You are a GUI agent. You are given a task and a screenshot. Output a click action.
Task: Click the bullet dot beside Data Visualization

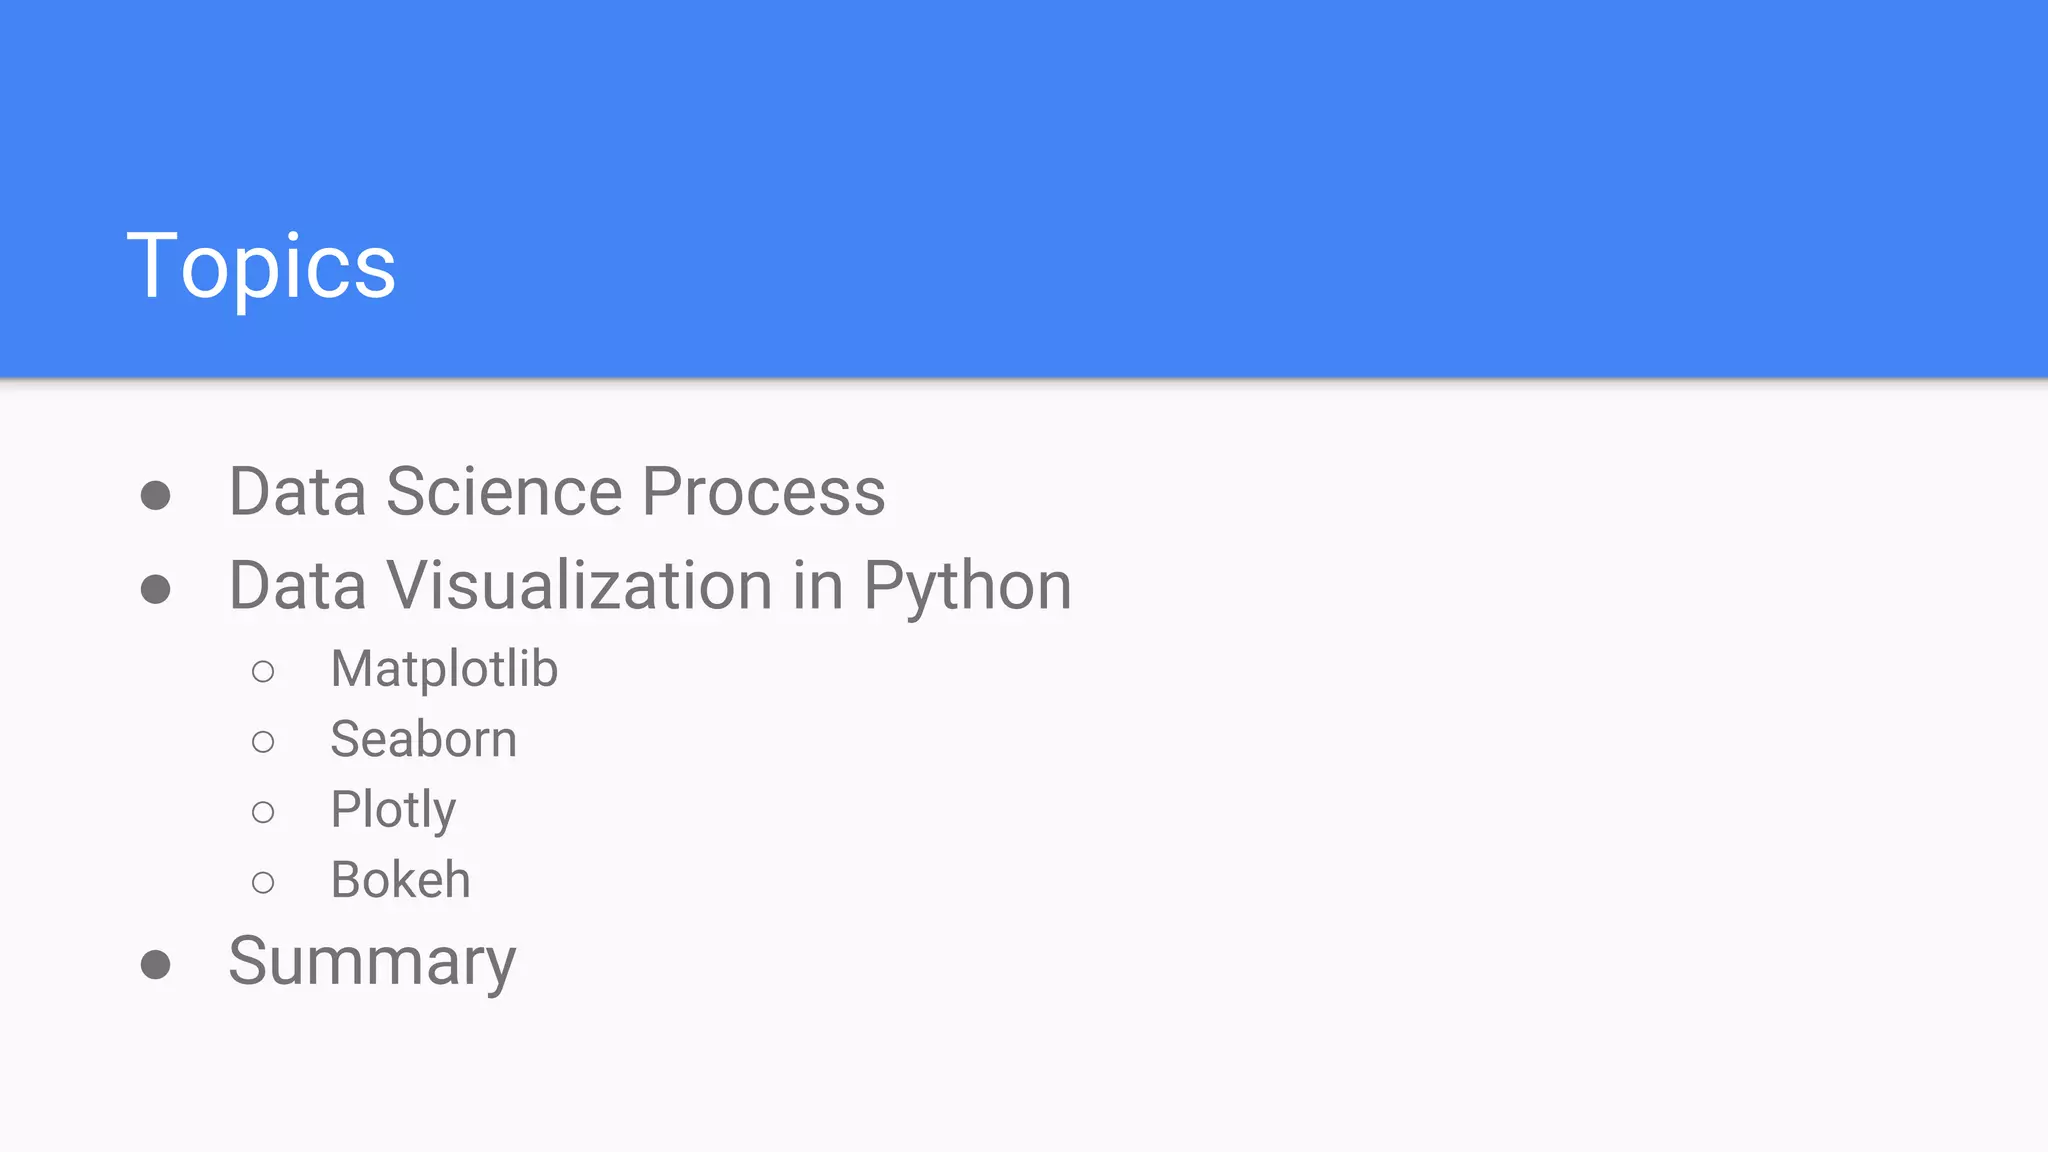pos(155,589)
